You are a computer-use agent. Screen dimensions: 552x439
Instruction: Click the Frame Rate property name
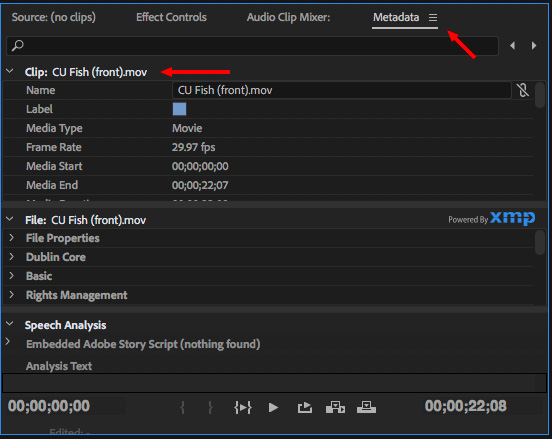(x=54, y=147)
